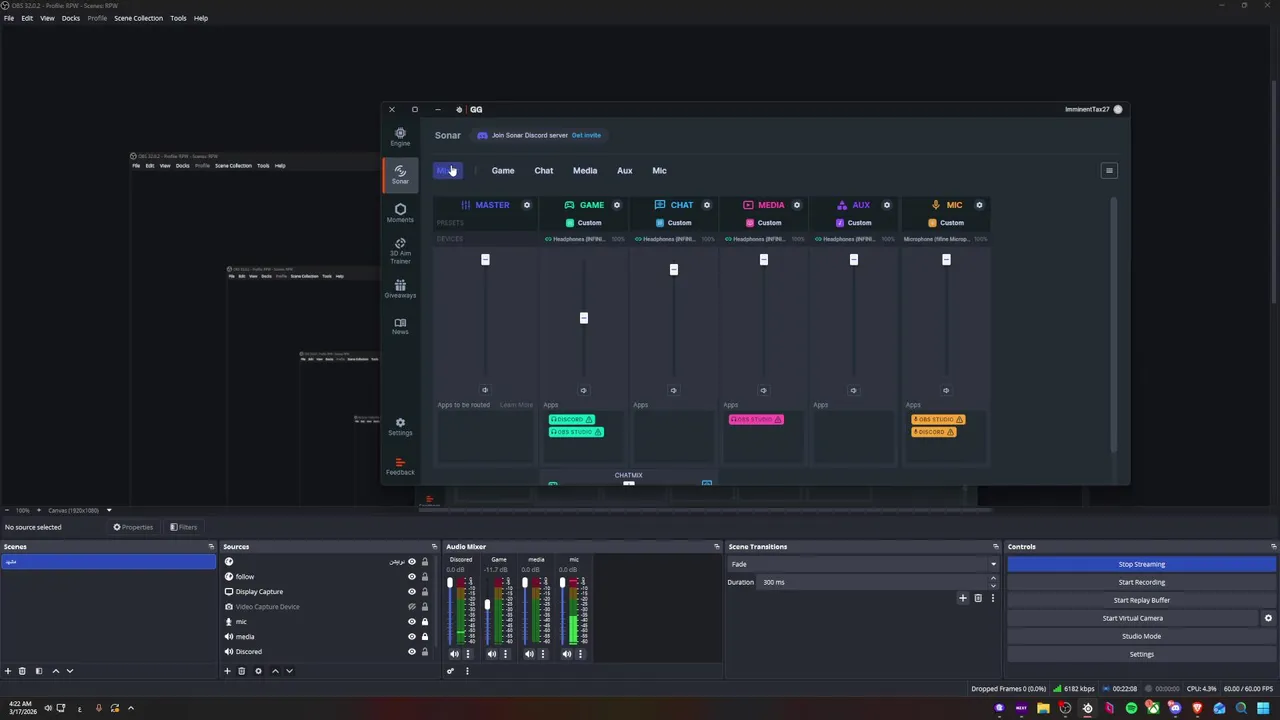Screen dimensions: 1280x720
Task: Remove transition with trash icon
Action: coord(978,598)
